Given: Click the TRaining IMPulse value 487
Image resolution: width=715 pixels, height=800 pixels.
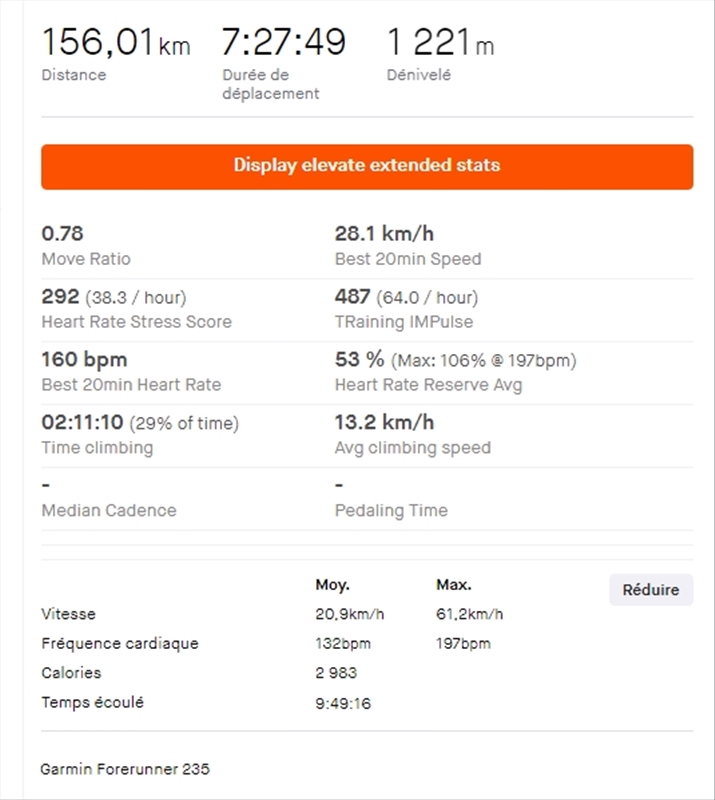Looking at the screenshot, I should coord(350,297).
